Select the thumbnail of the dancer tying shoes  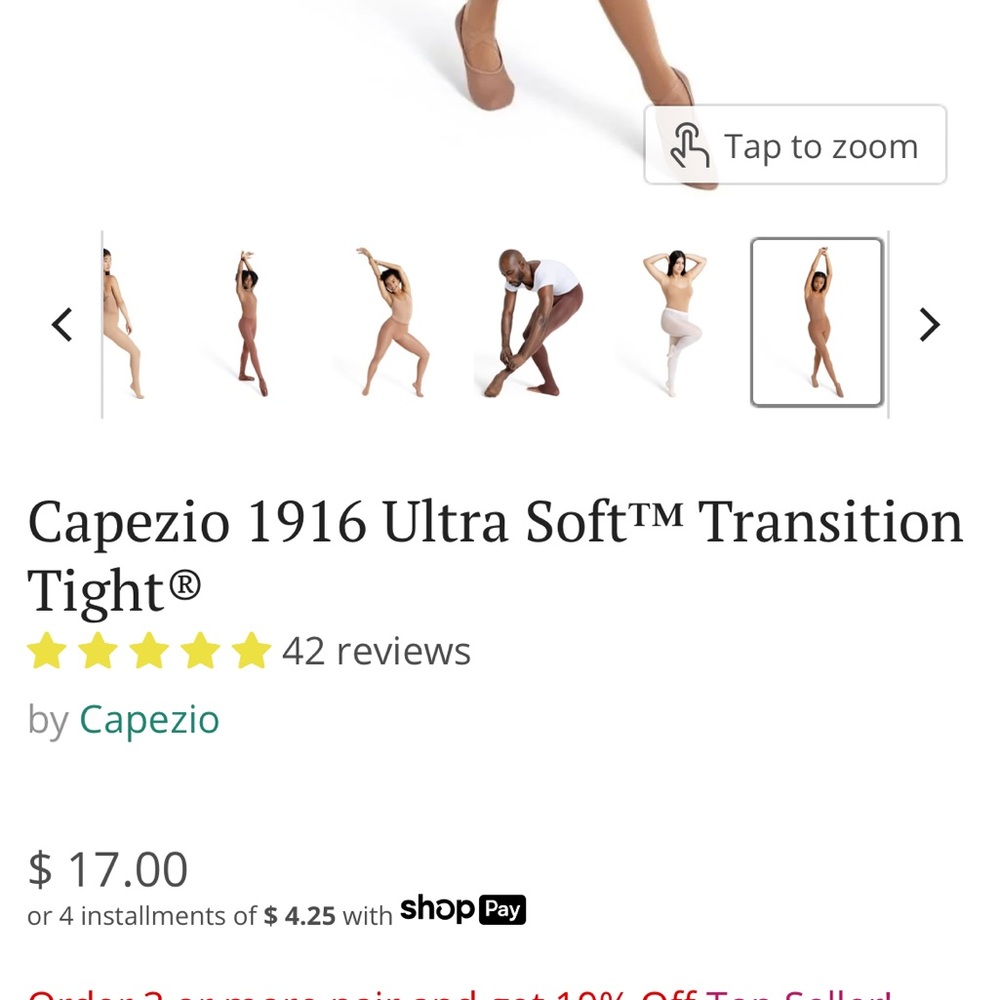coord(528,322)
